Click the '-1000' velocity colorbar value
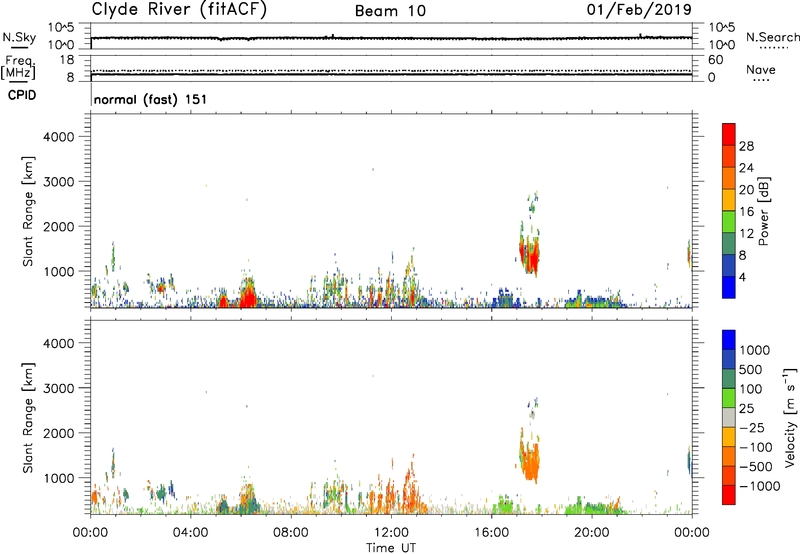The width and height of the screenshot is (800, 554). (x=760, y=486)
